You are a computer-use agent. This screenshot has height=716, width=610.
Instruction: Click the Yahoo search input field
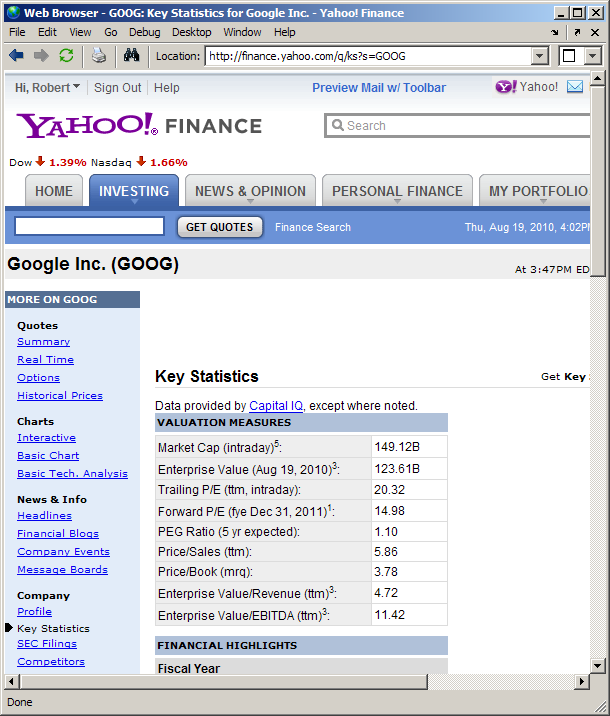coord(465,126)
